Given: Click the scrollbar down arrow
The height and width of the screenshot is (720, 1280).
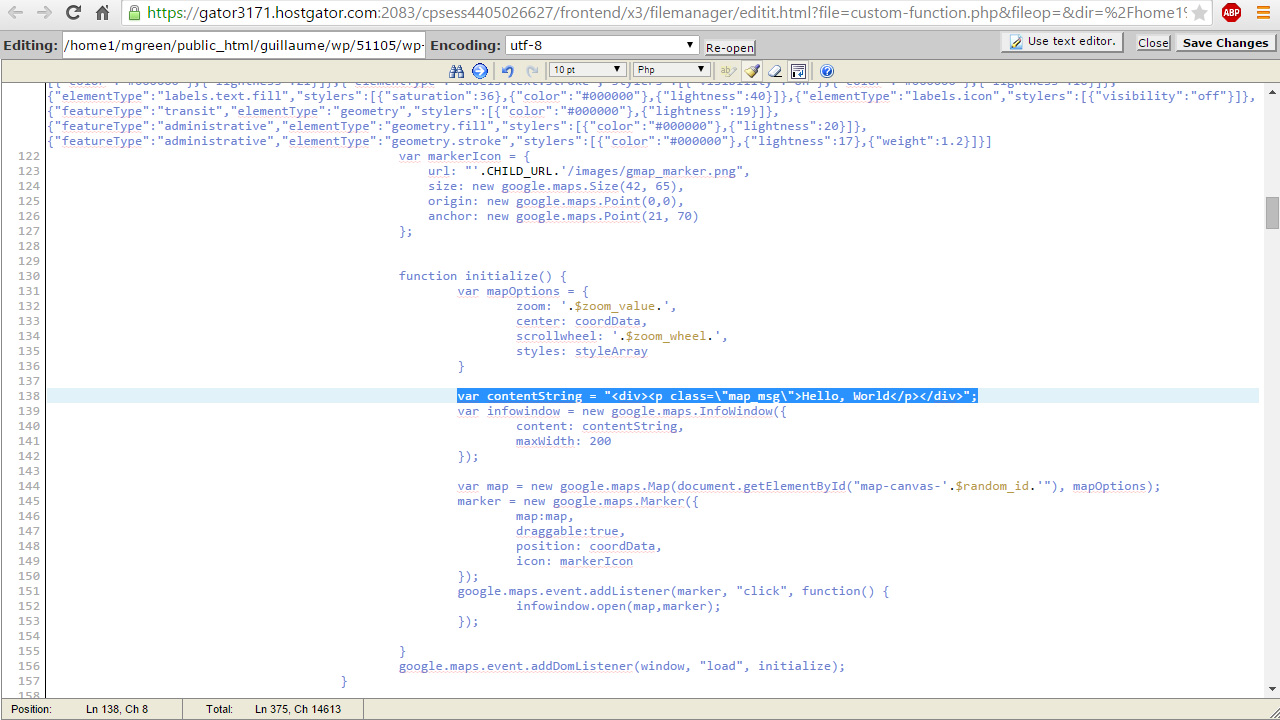Looking at the screenshot, I should tap(1272, 688).
